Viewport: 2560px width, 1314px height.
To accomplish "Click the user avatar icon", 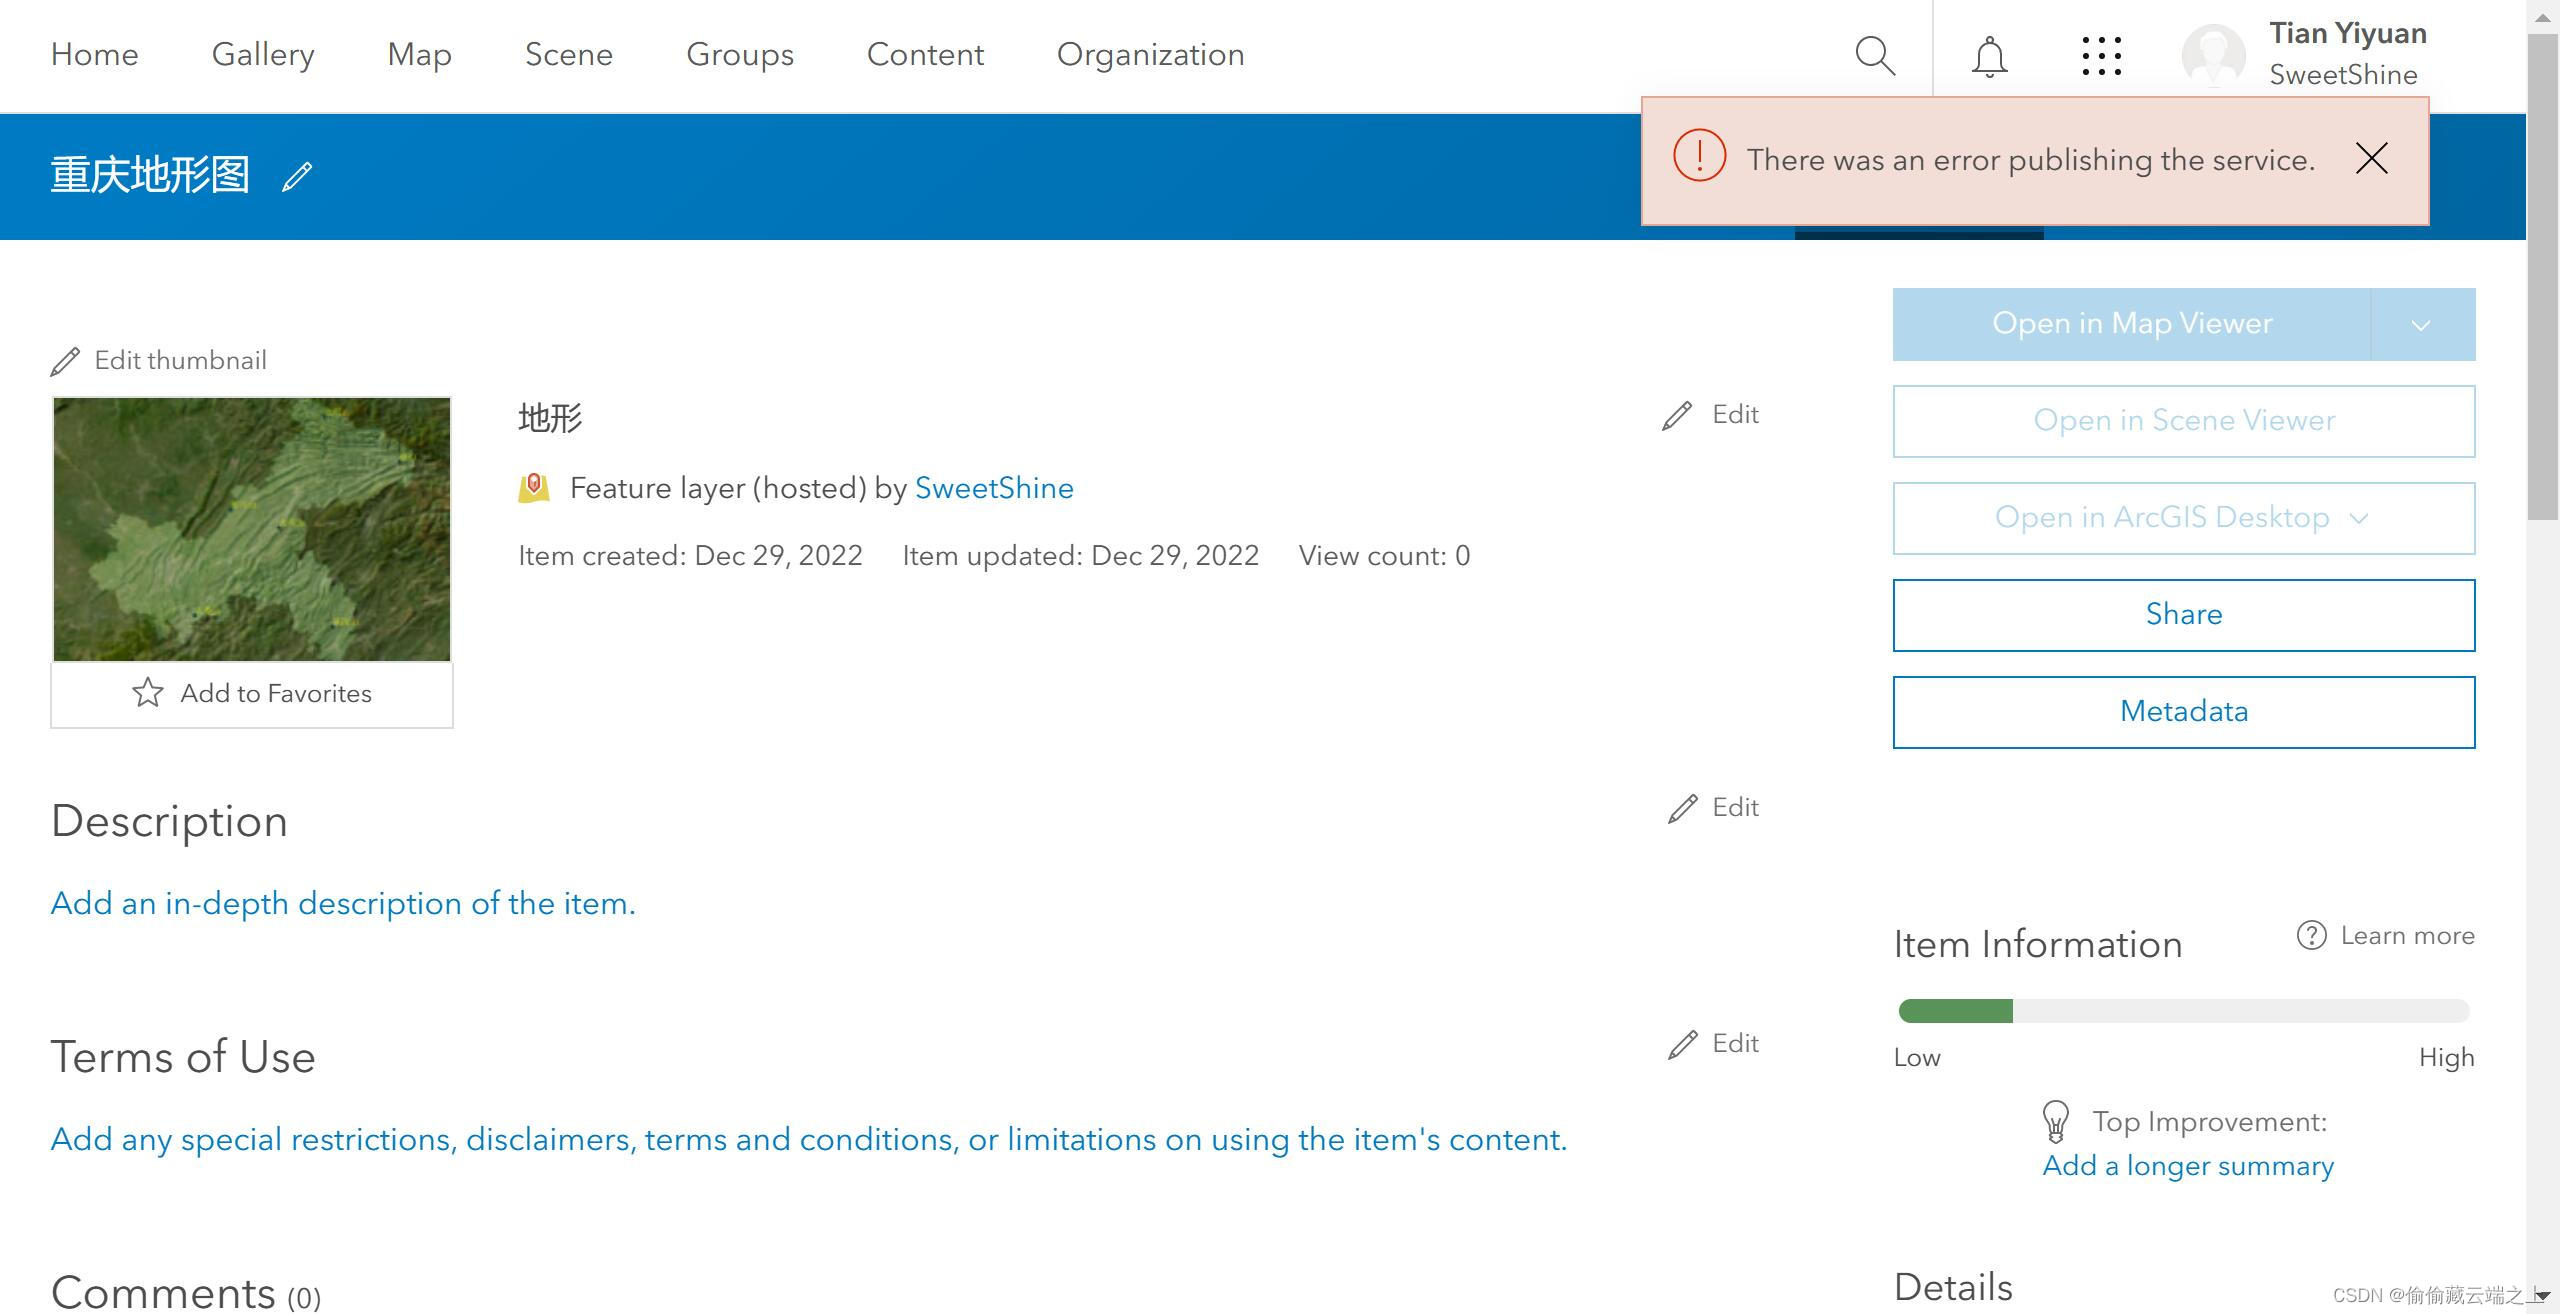I will coord(2213,56).
